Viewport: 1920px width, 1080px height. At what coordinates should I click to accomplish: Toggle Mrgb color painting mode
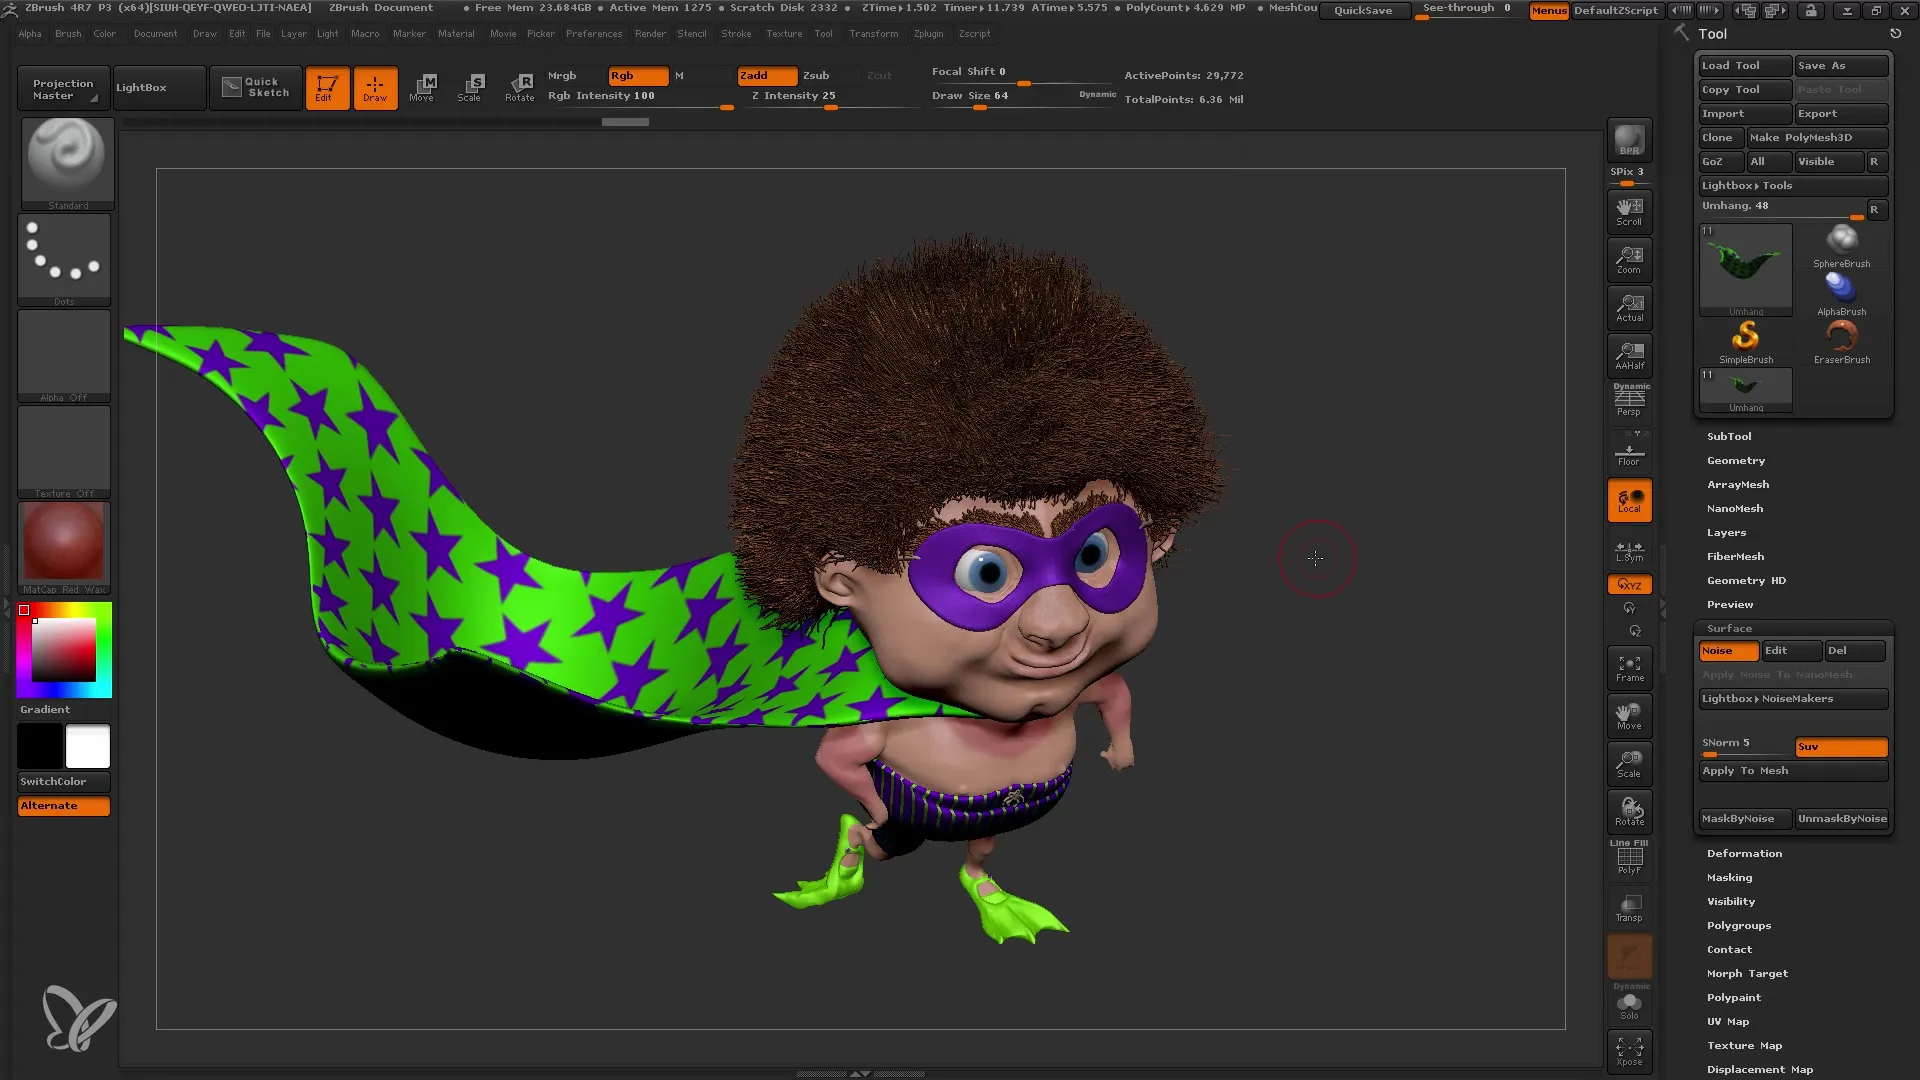pos(562,75)
